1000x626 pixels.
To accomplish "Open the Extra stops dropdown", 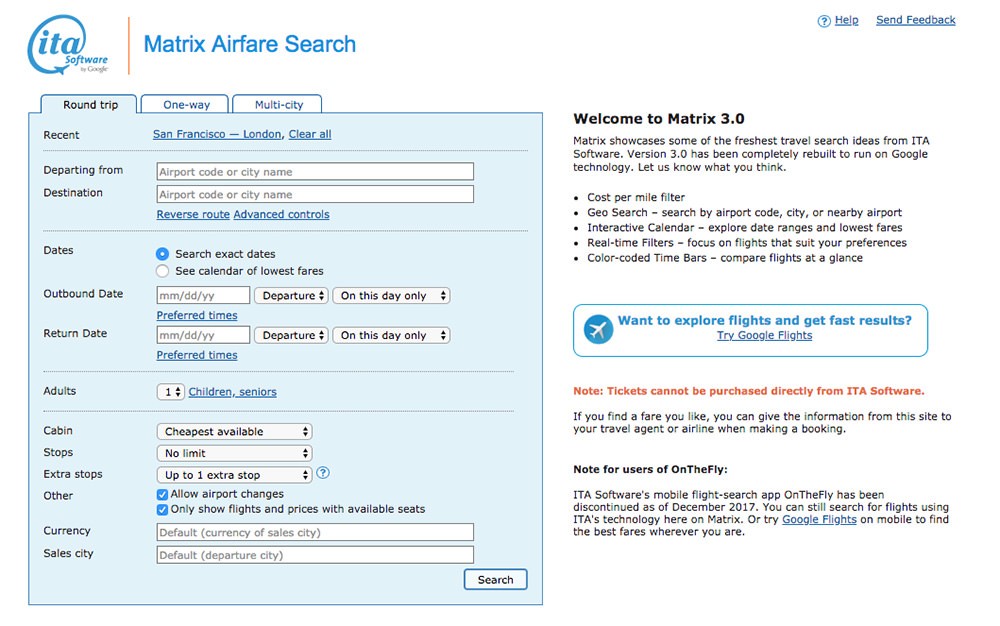I will click(x=234, y=475).
